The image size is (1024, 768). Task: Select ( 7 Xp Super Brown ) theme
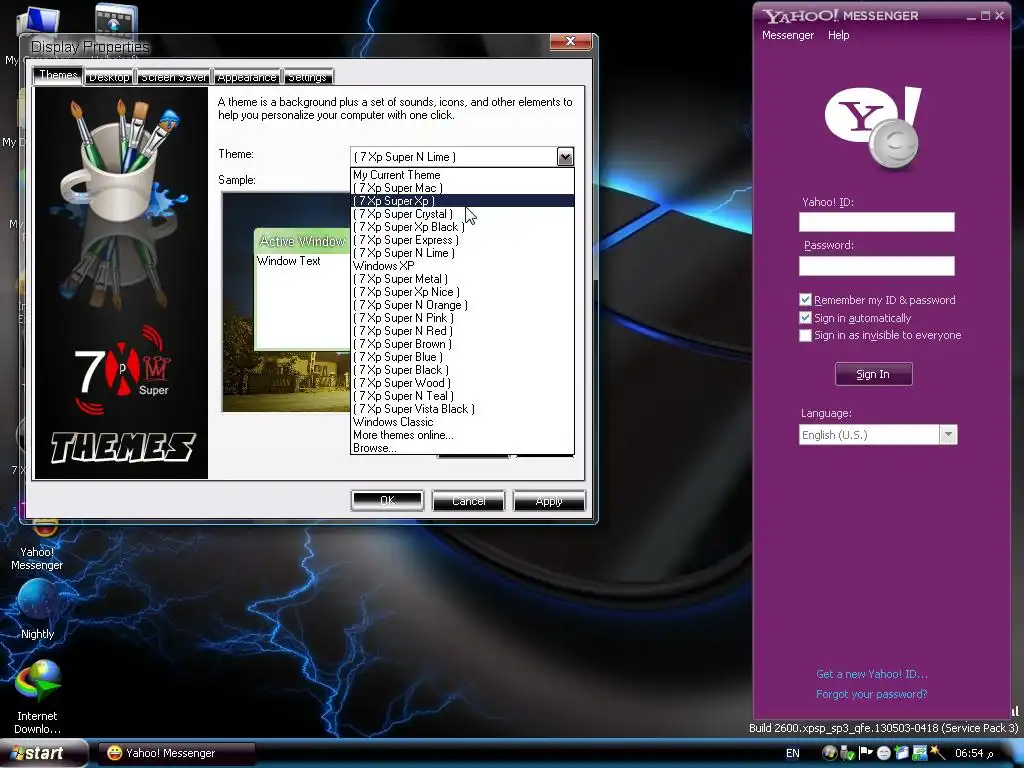click(x=462, y=344)
